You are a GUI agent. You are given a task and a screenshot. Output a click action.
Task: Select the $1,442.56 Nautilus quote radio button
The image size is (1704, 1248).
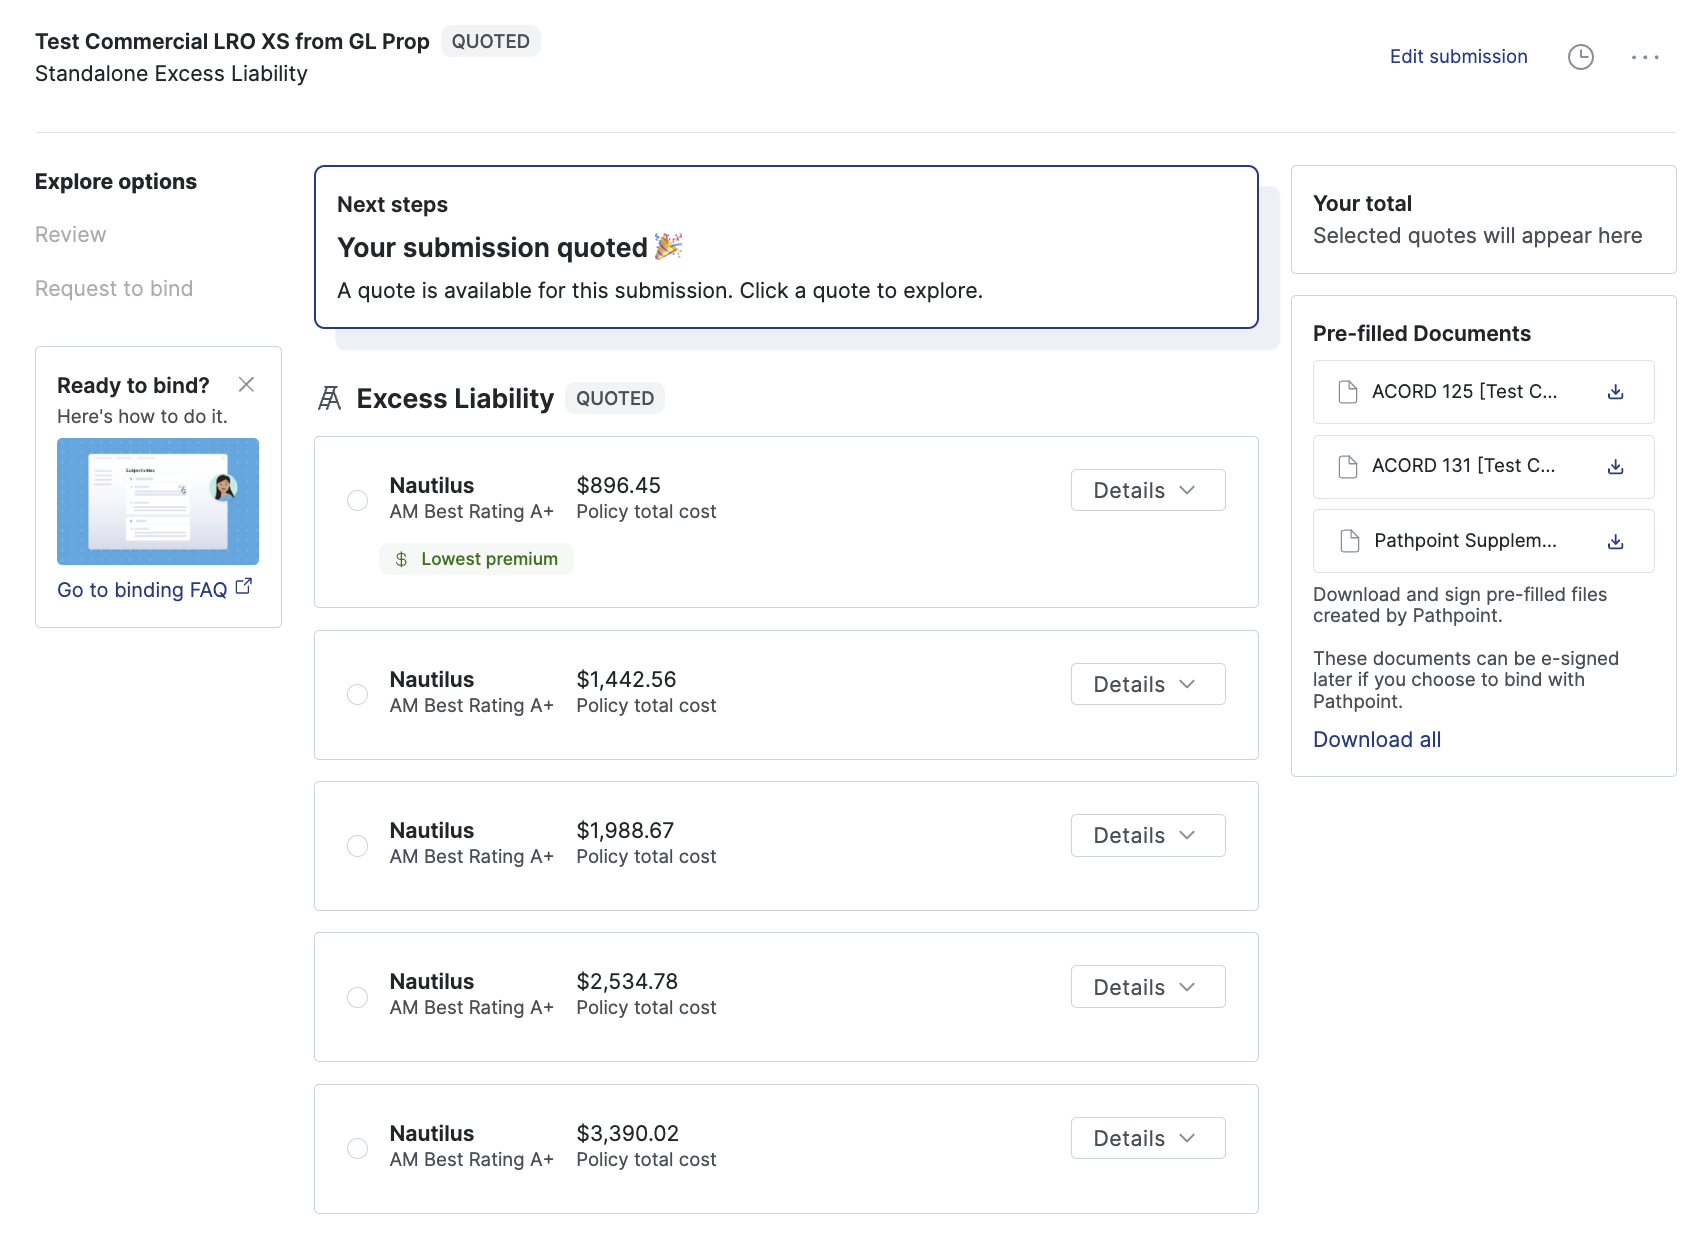[357, 694]
